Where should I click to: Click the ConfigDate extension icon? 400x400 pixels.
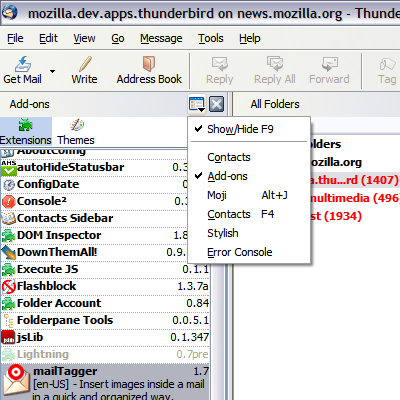(x=9, y=185)
